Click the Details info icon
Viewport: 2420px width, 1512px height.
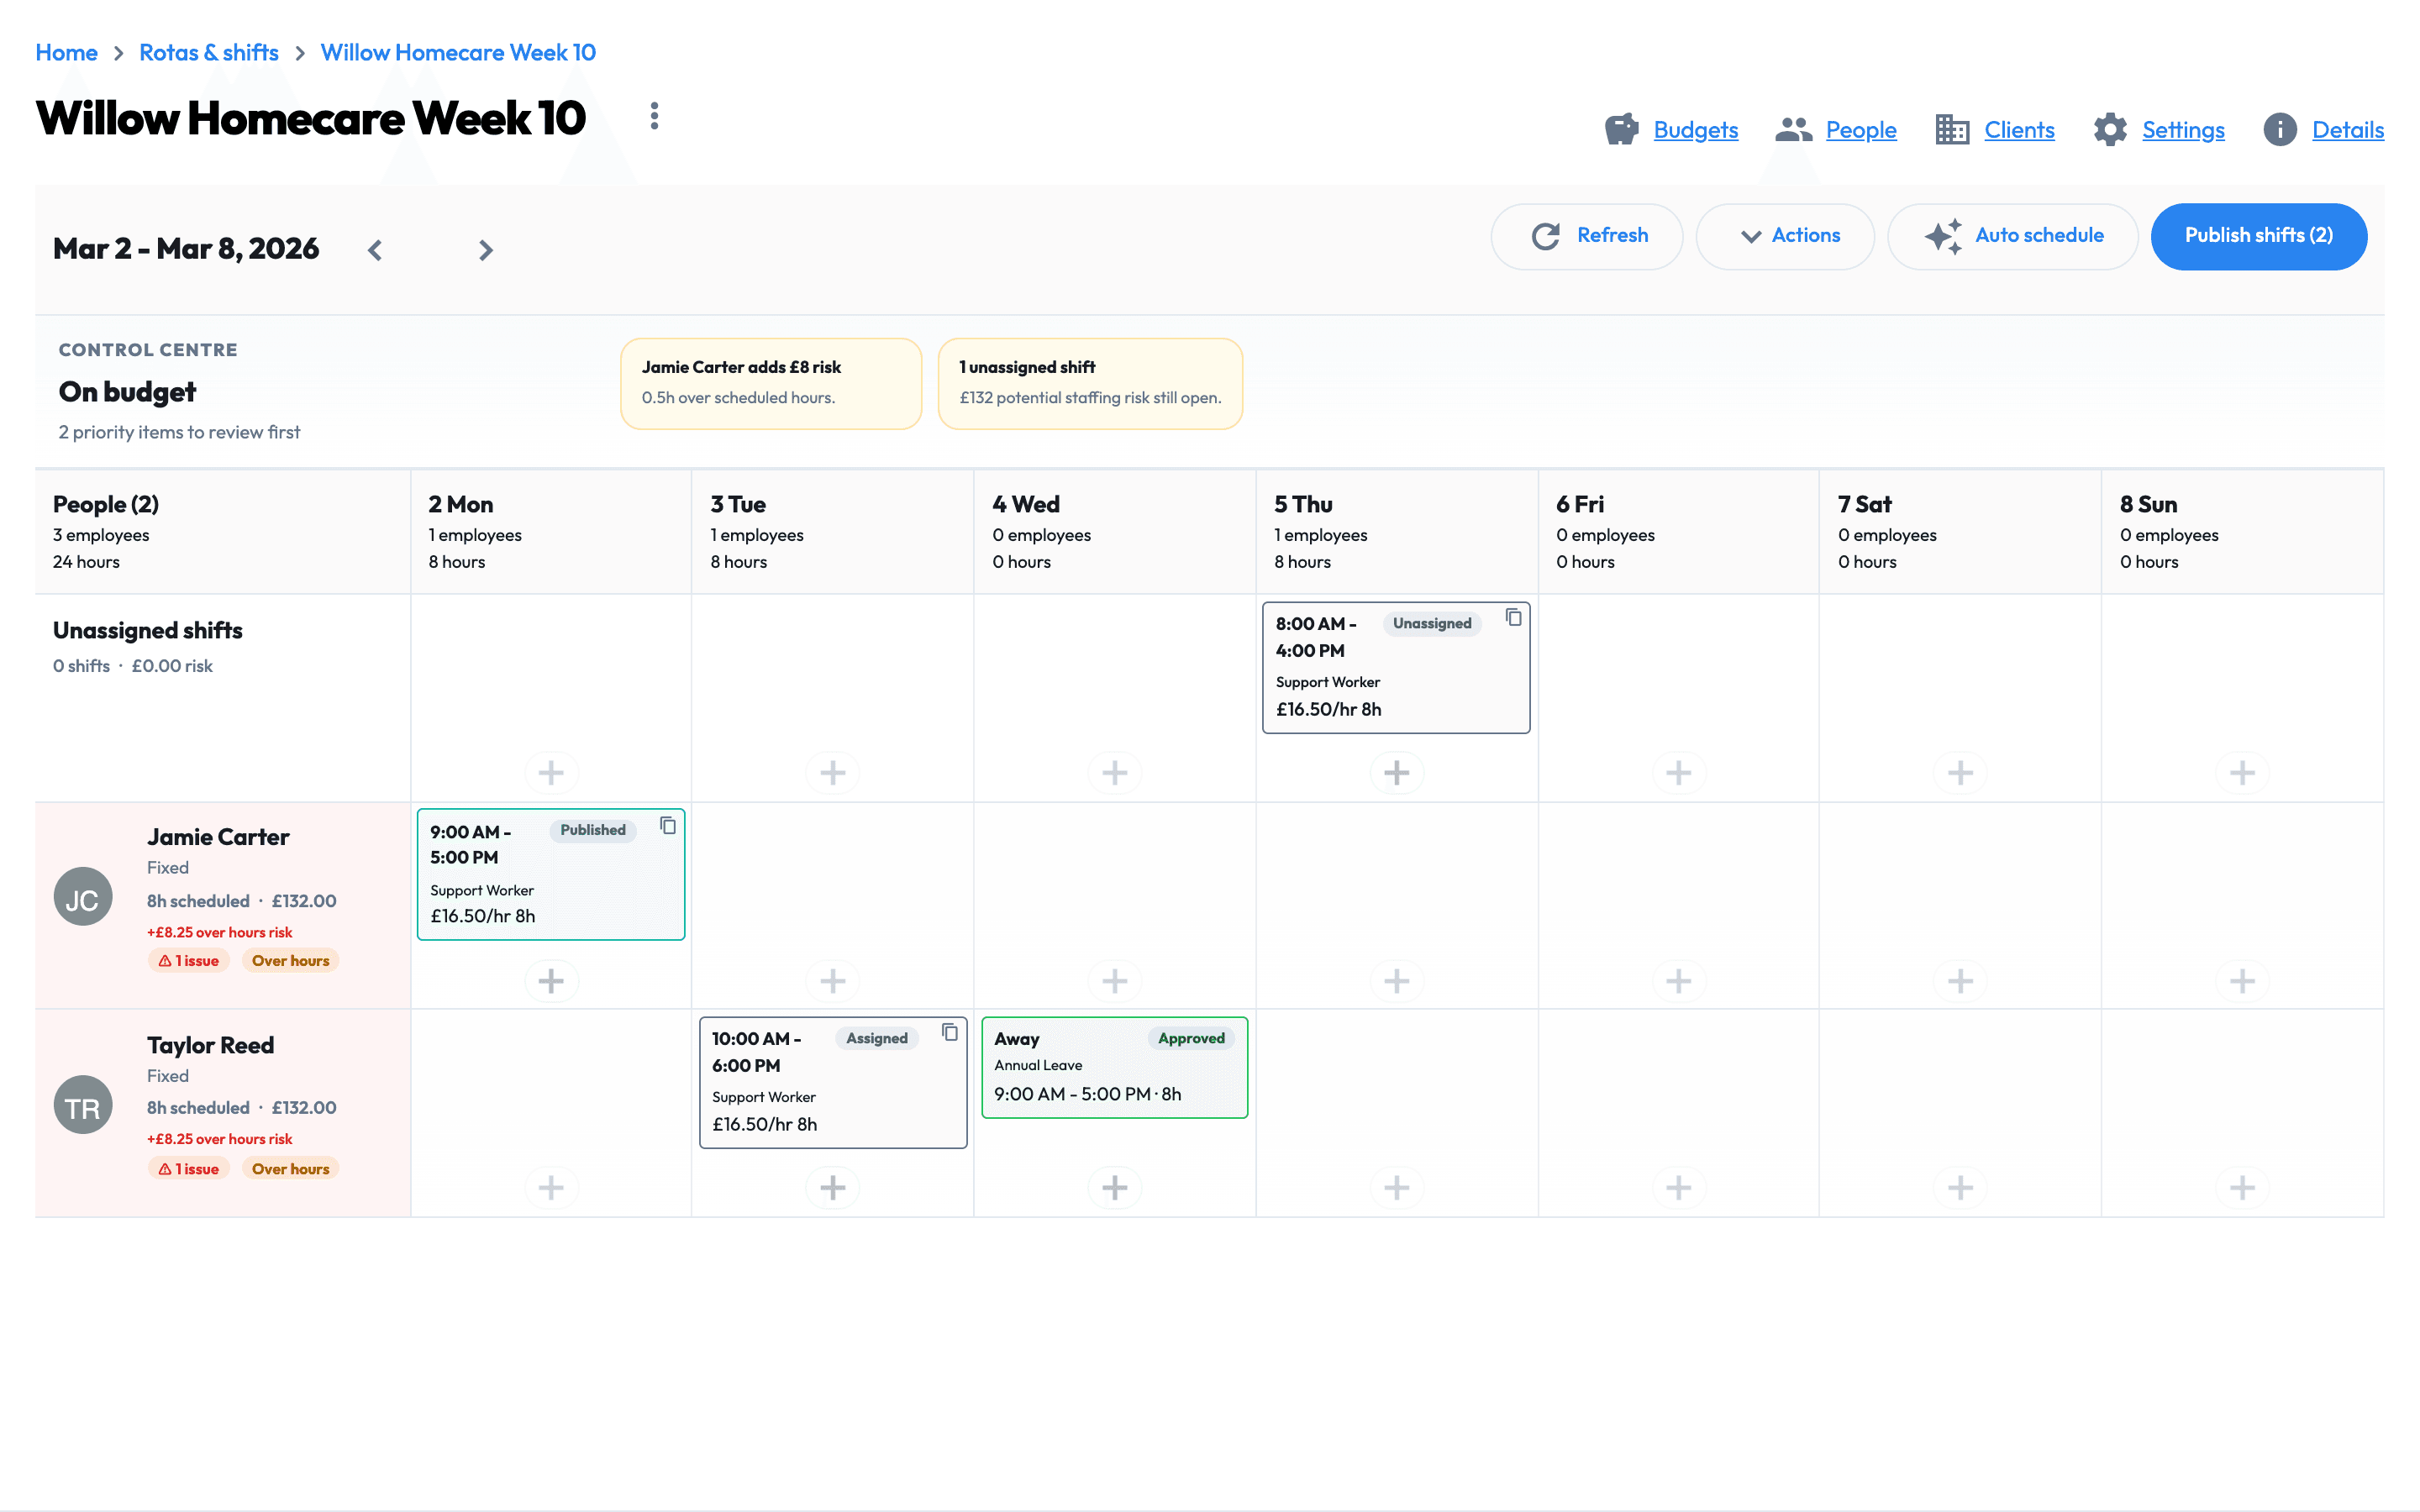point(2280,130)
